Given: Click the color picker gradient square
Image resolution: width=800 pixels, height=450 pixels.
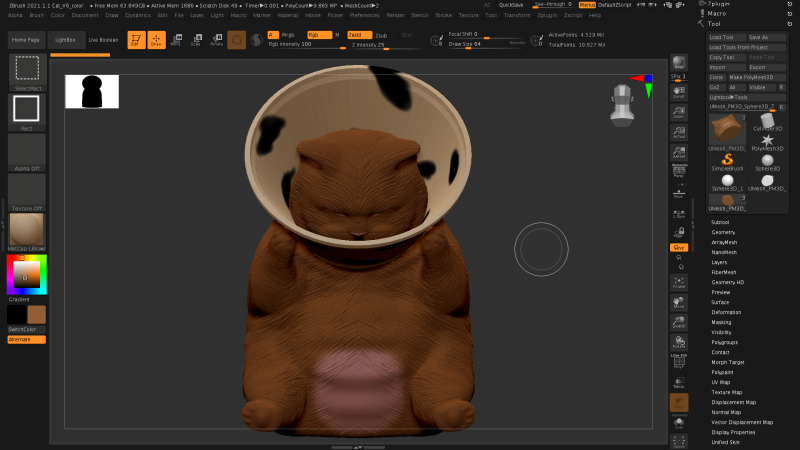Looking at the screenshot, I should tap(26, 274).
